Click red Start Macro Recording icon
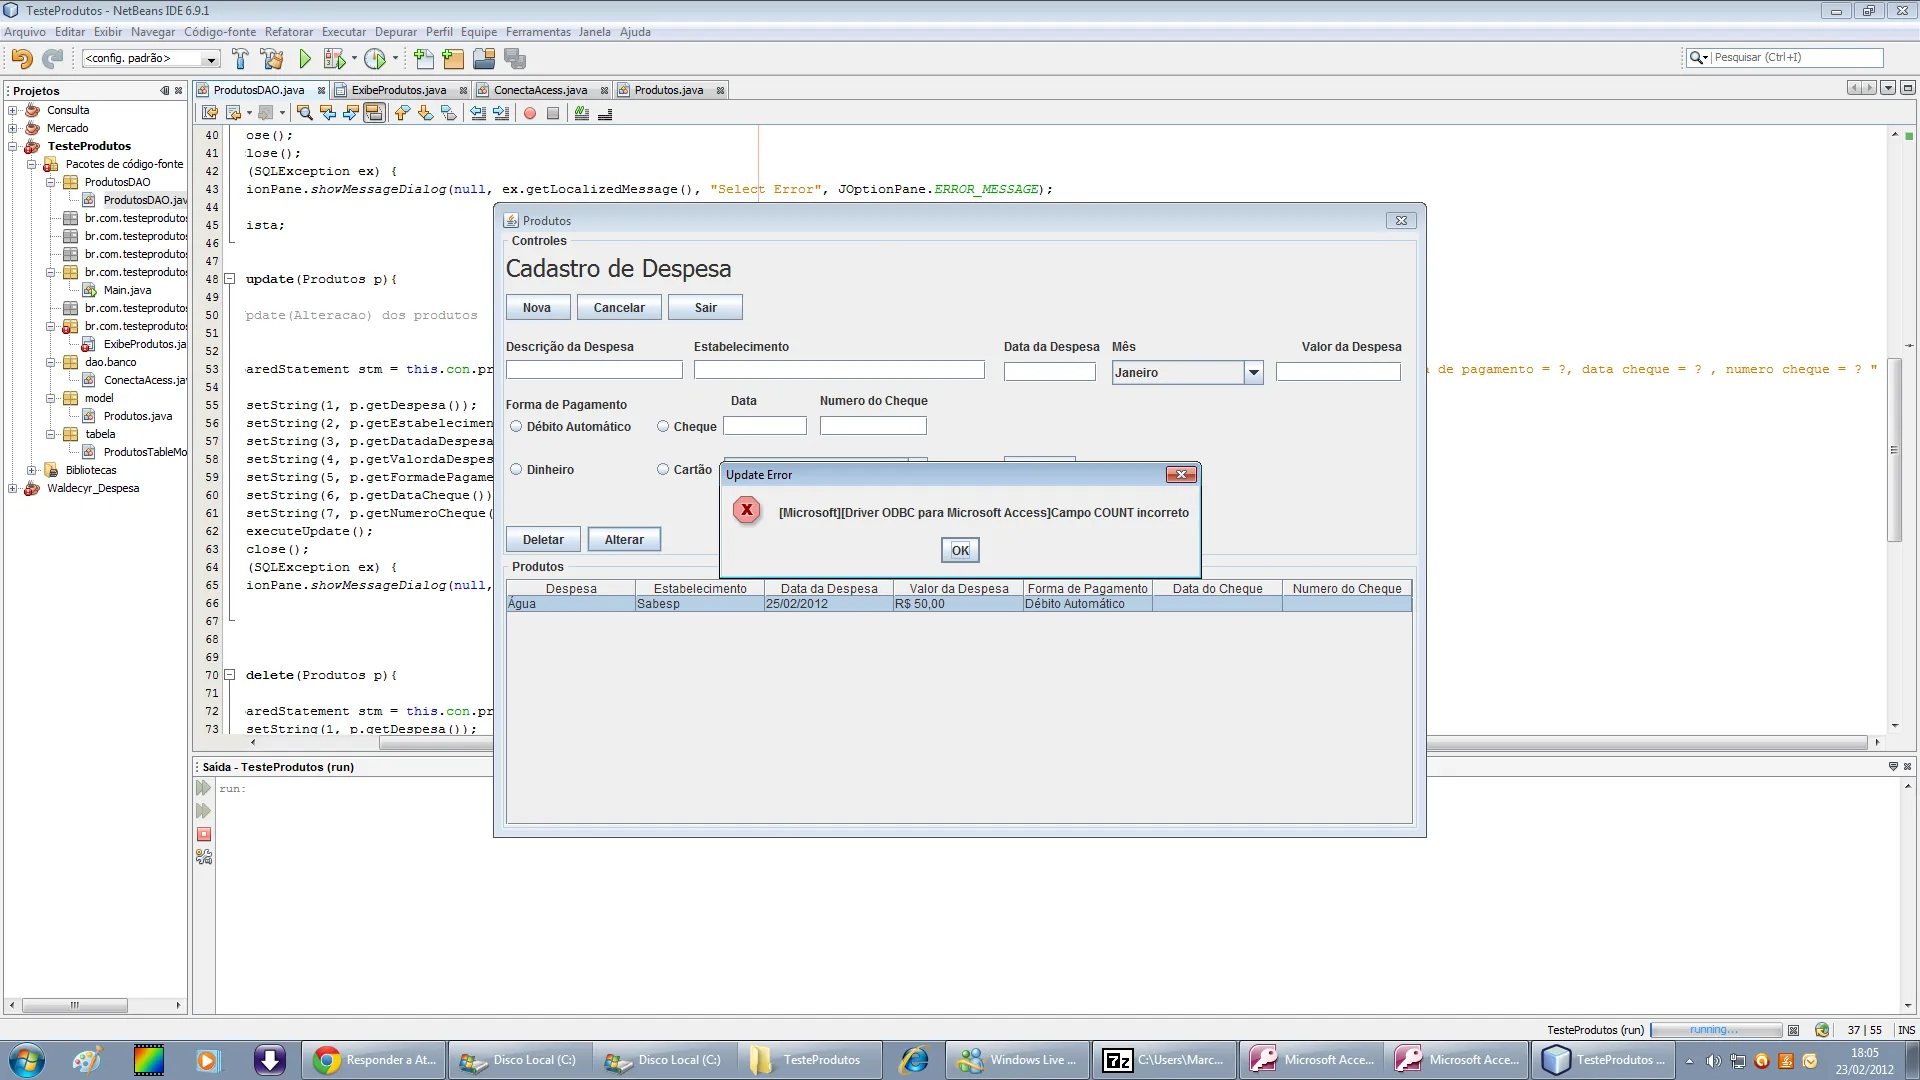The image size is (1920, 1080). [530, 113]
